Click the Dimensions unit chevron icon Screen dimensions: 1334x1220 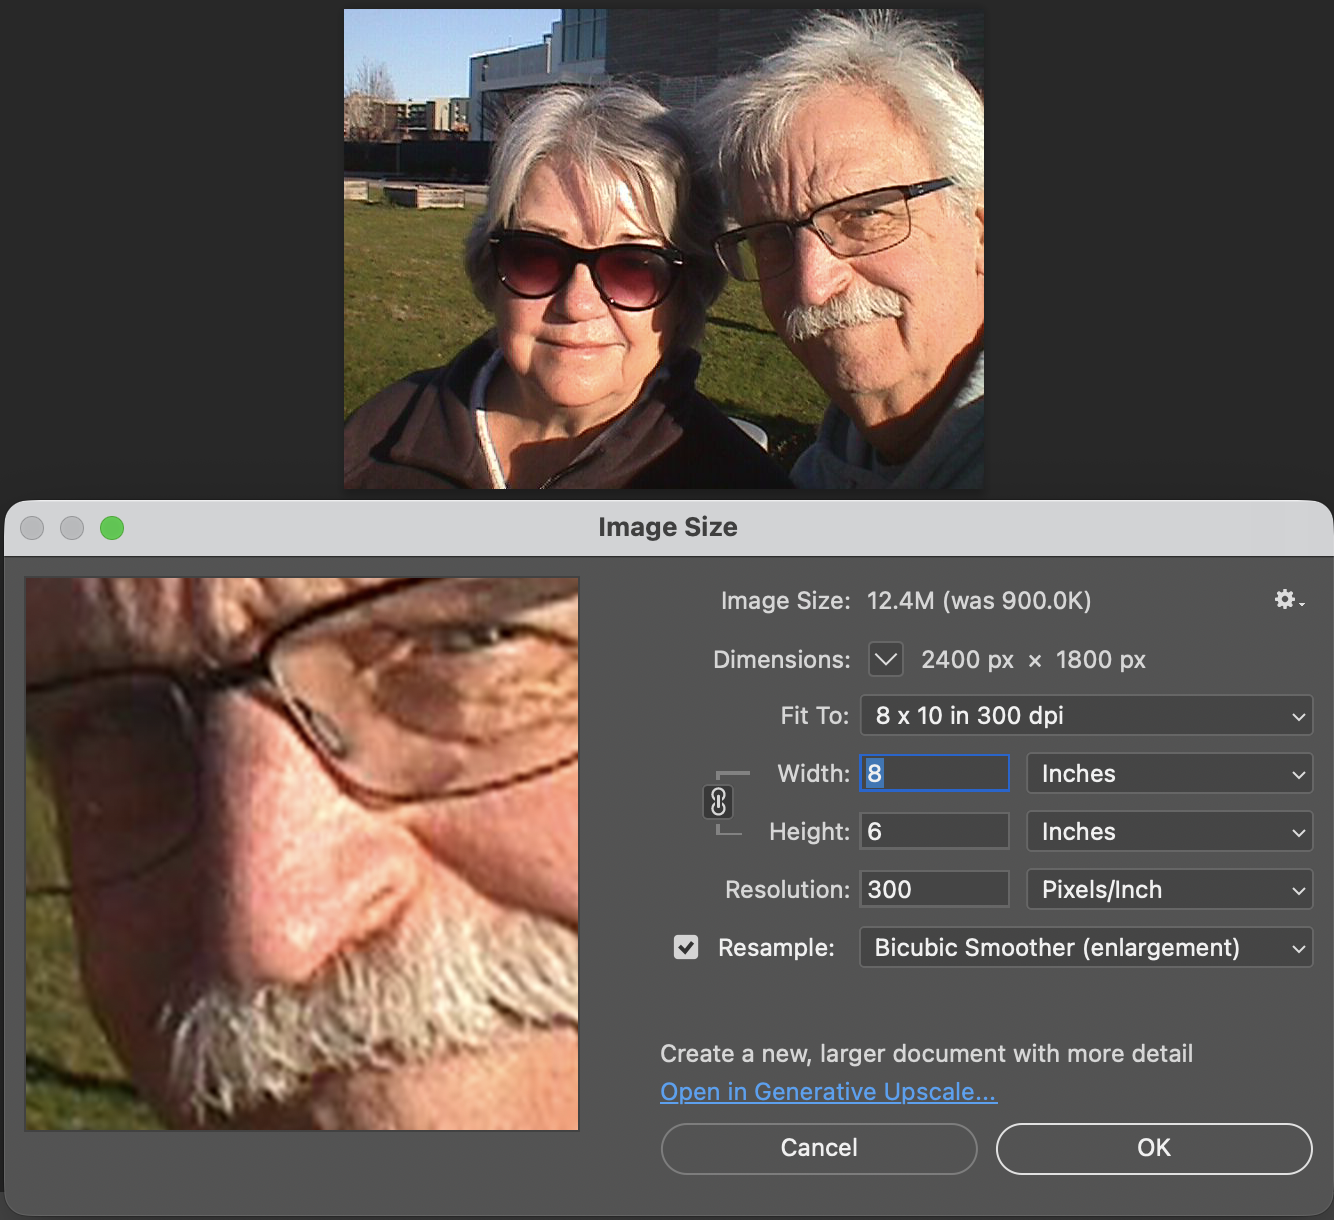884,659
